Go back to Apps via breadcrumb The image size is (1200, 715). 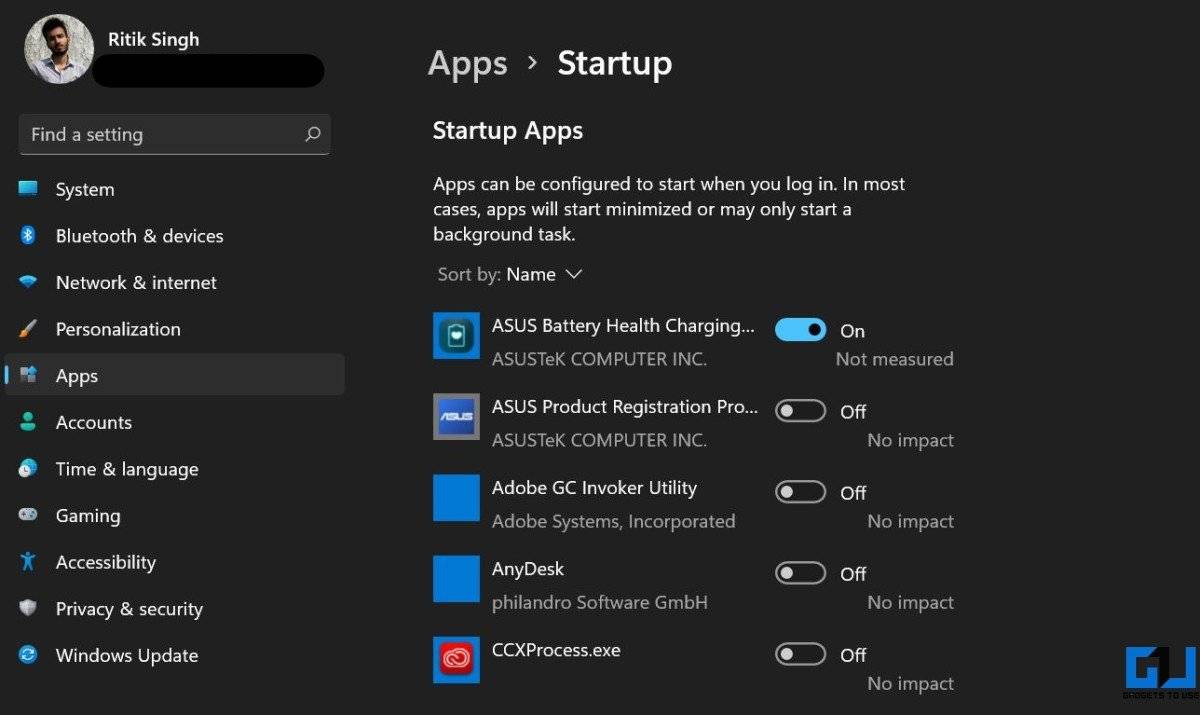467,63
